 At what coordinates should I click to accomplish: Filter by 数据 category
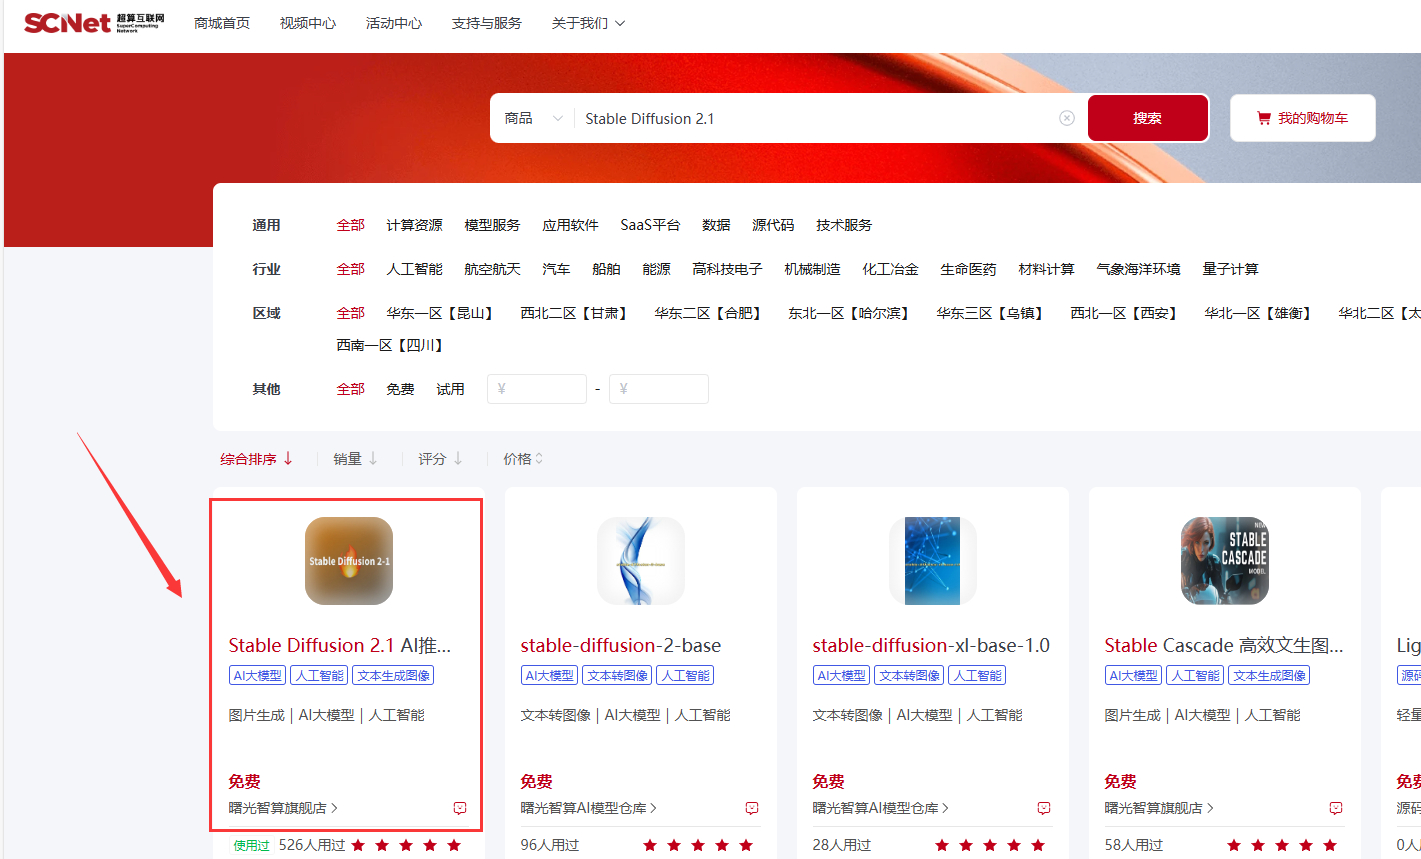[716, 225]
